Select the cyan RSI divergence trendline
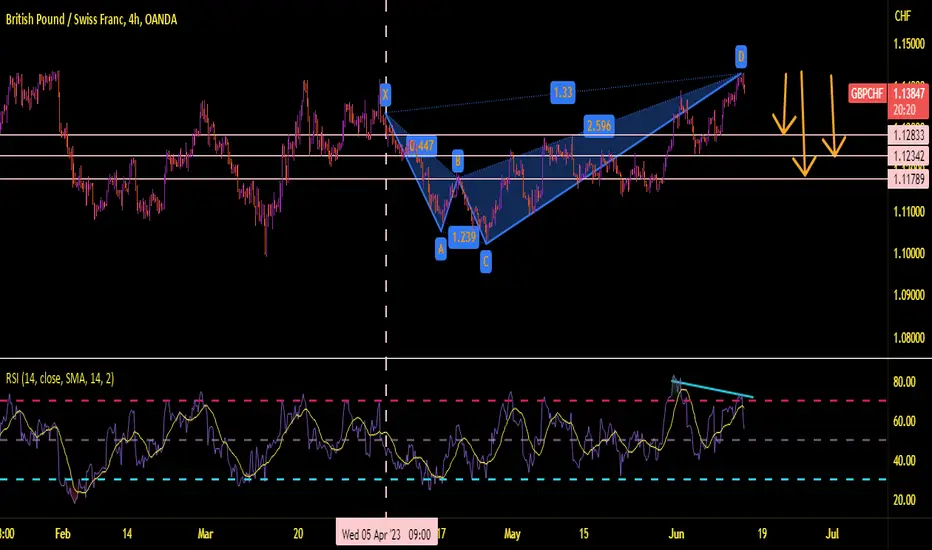This screenshot has height=550, width=932. (713, 388)
